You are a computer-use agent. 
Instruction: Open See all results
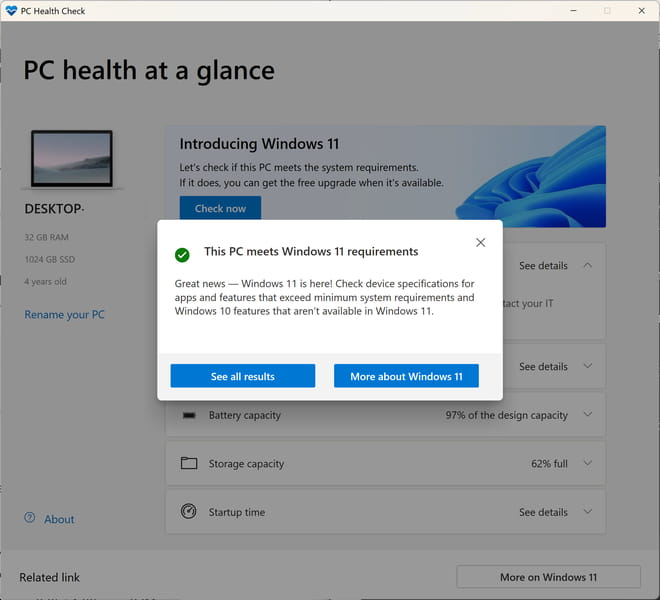[x=242, y=376]
